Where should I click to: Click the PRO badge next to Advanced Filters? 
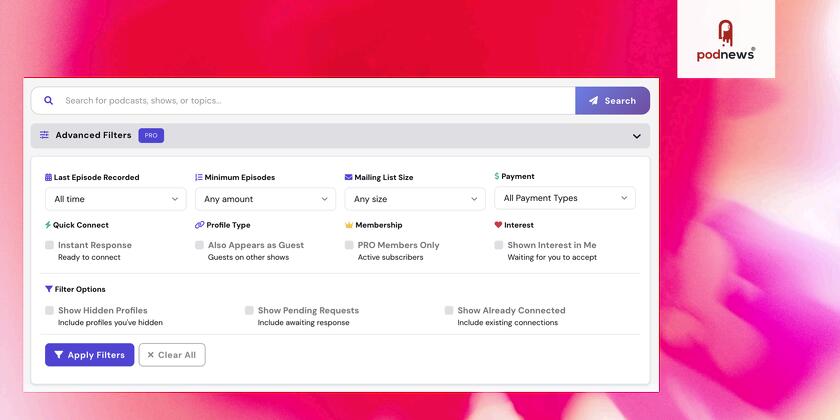(151, 136)
